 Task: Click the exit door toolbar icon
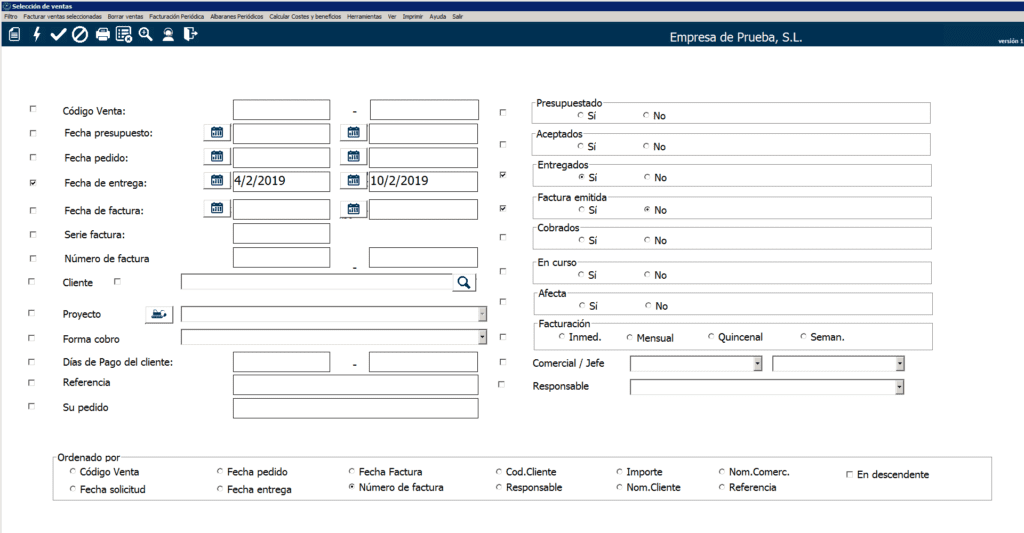click(190, 35)
